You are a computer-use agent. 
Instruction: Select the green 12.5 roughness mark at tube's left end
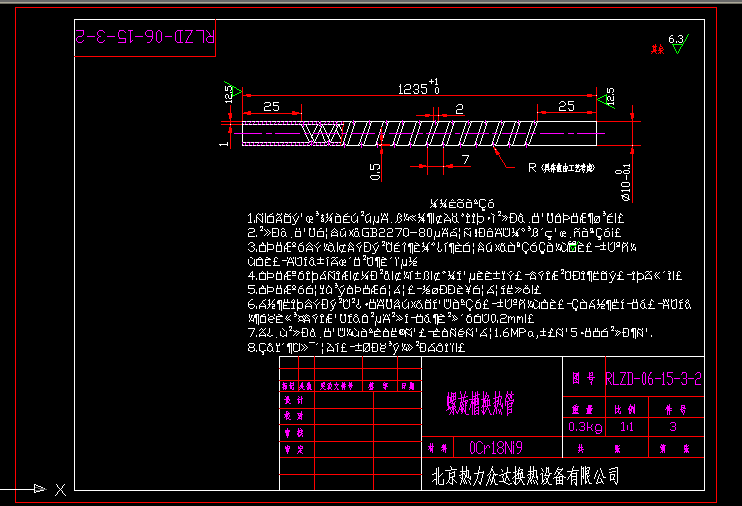pyautogui.click(x=231, y=92)
